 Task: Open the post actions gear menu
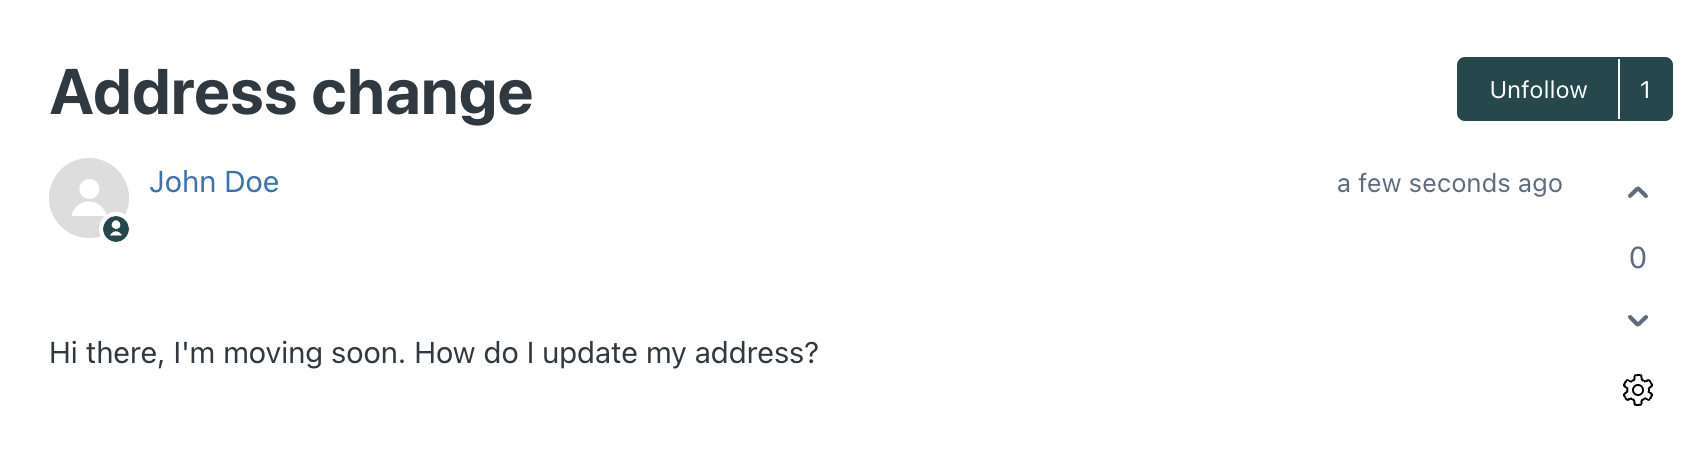1637,389
